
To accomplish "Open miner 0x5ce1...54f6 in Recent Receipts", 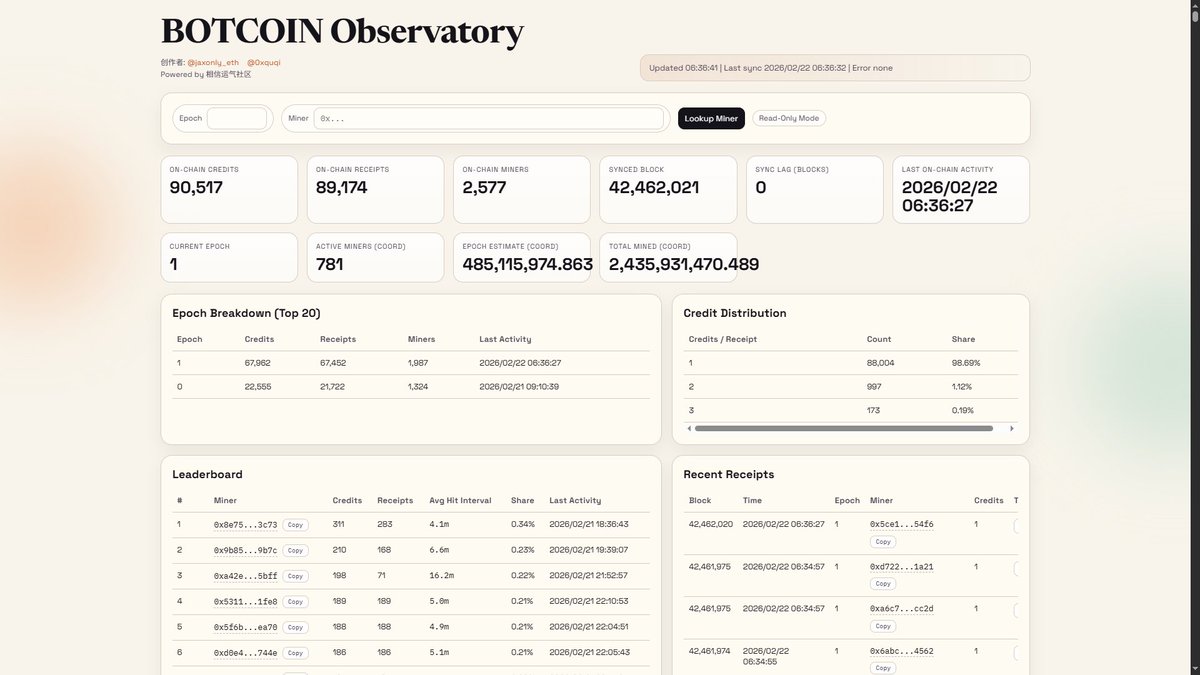I will point(902,524).
